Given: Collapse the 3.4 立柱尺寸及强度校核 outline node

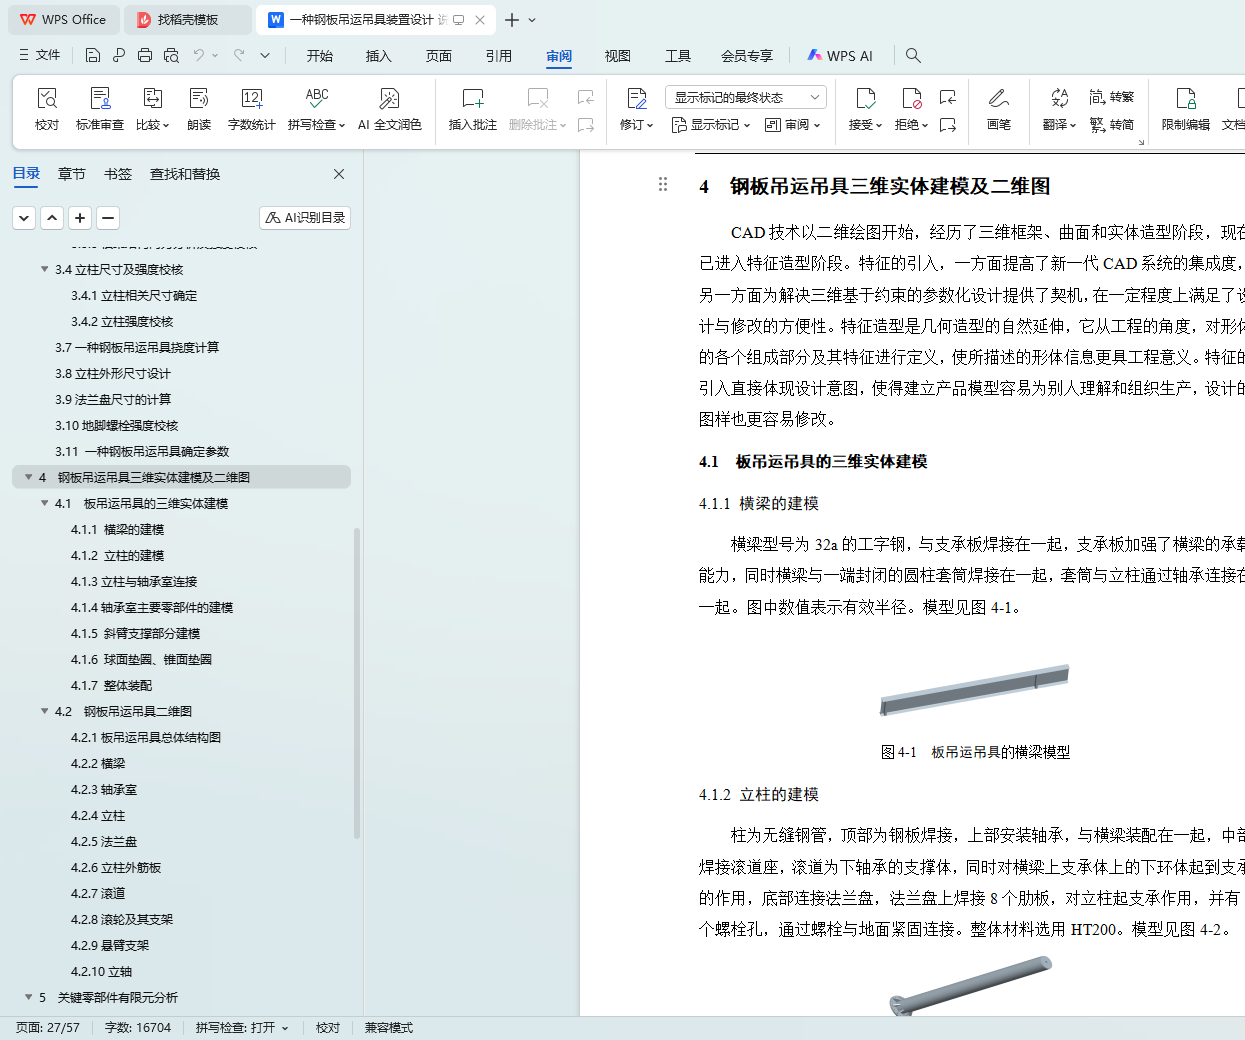Looking at the screenshot, I should coord(44,269).
